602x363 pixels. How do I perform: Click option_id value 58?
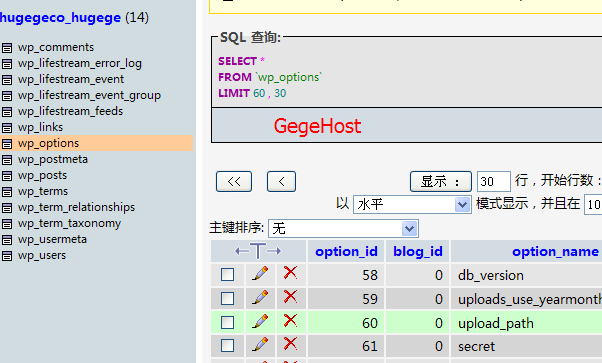click(x=370, y=275)
